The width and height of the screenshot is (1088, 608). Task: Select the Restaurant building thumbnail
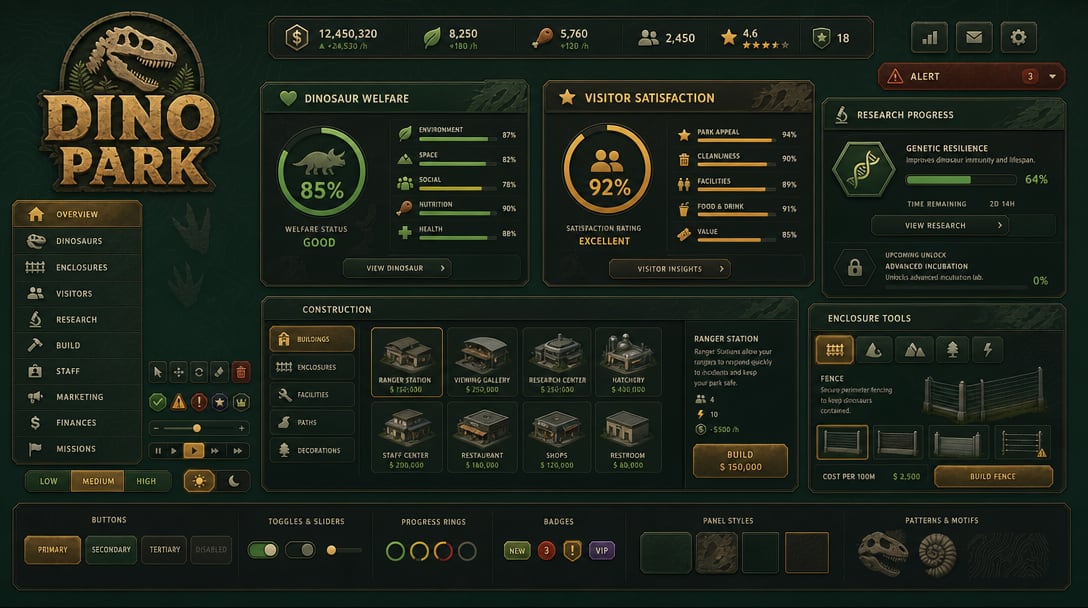point(482,438)
